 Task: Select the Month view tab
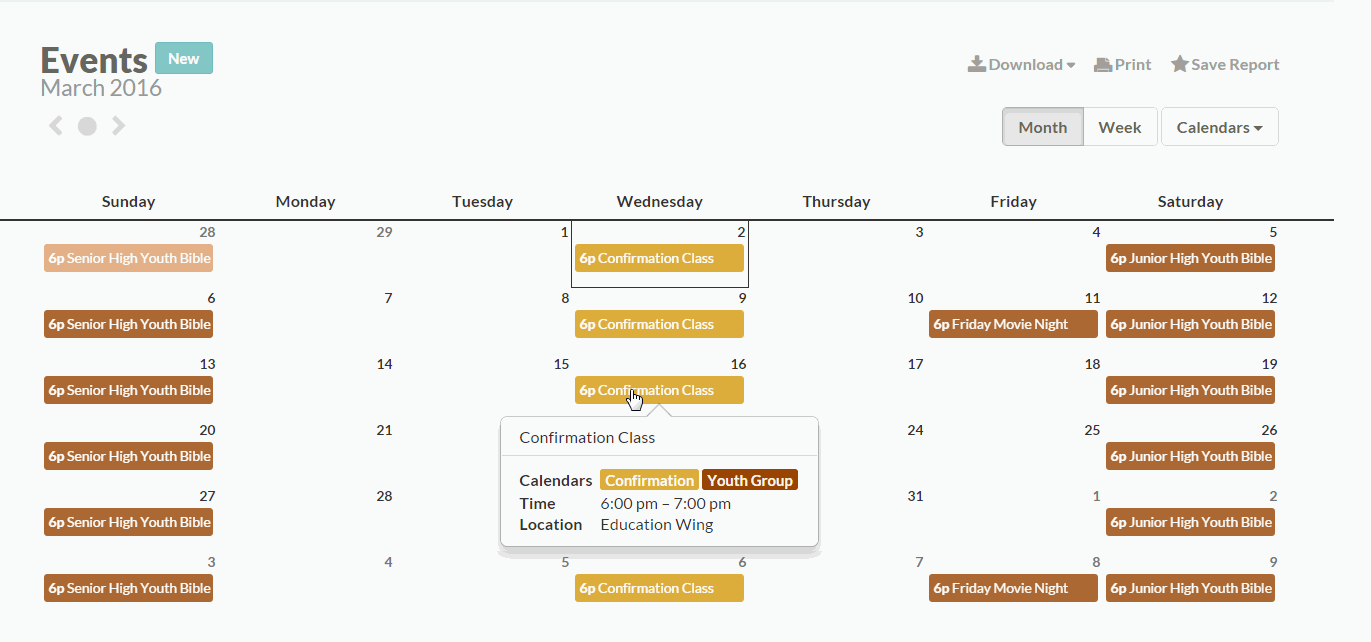pyautogui.click(x=1042, y=126)
